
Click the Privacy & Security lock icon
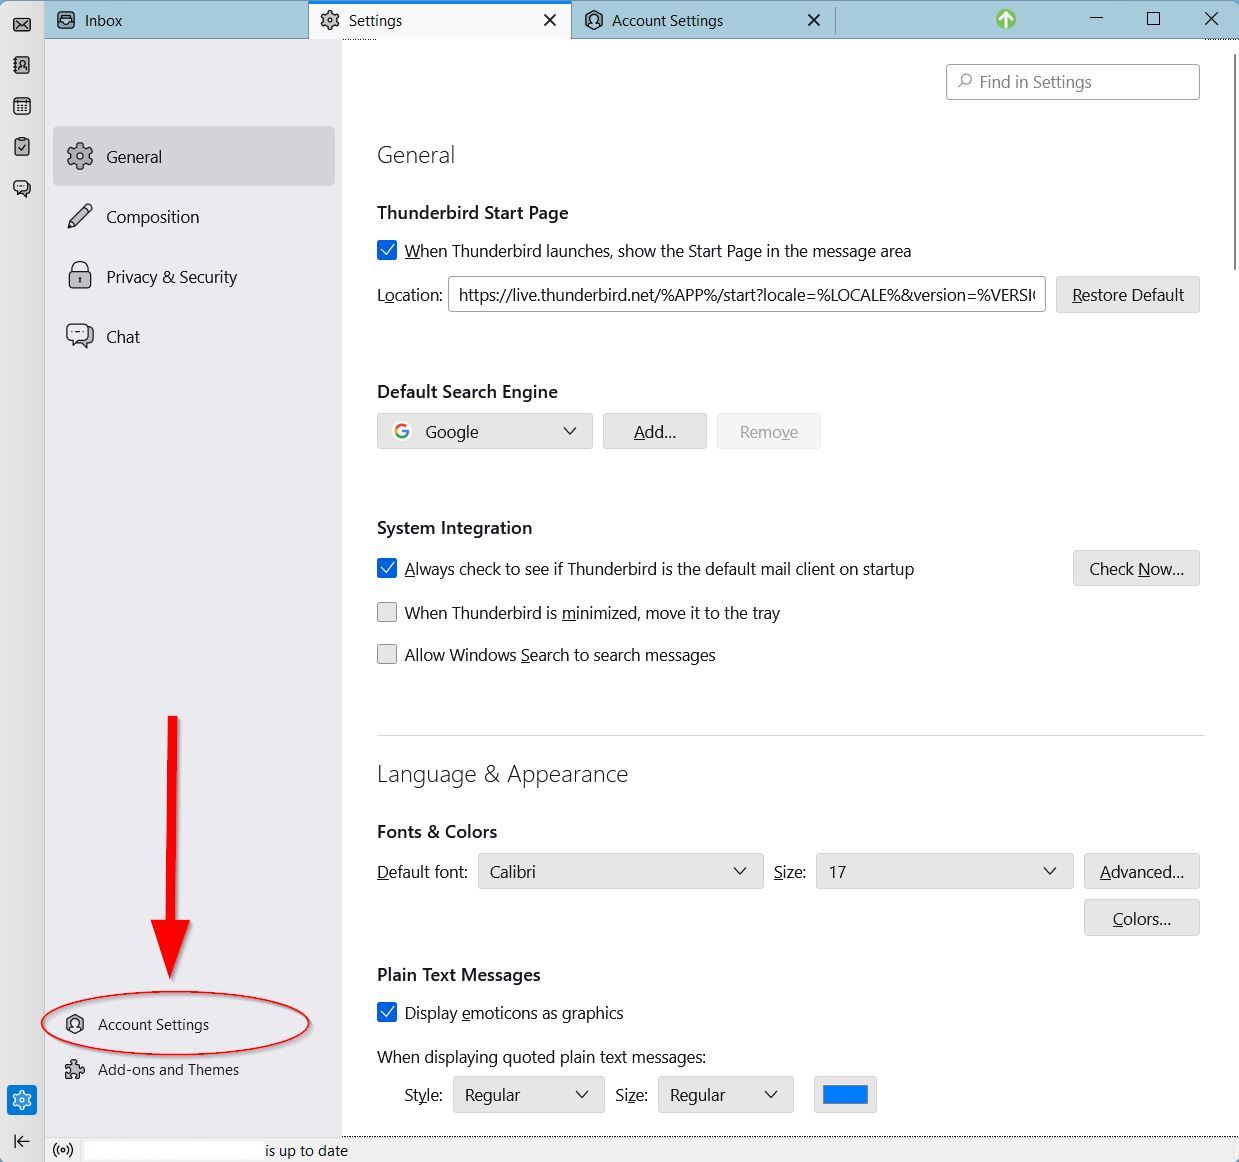coord(80,276)
